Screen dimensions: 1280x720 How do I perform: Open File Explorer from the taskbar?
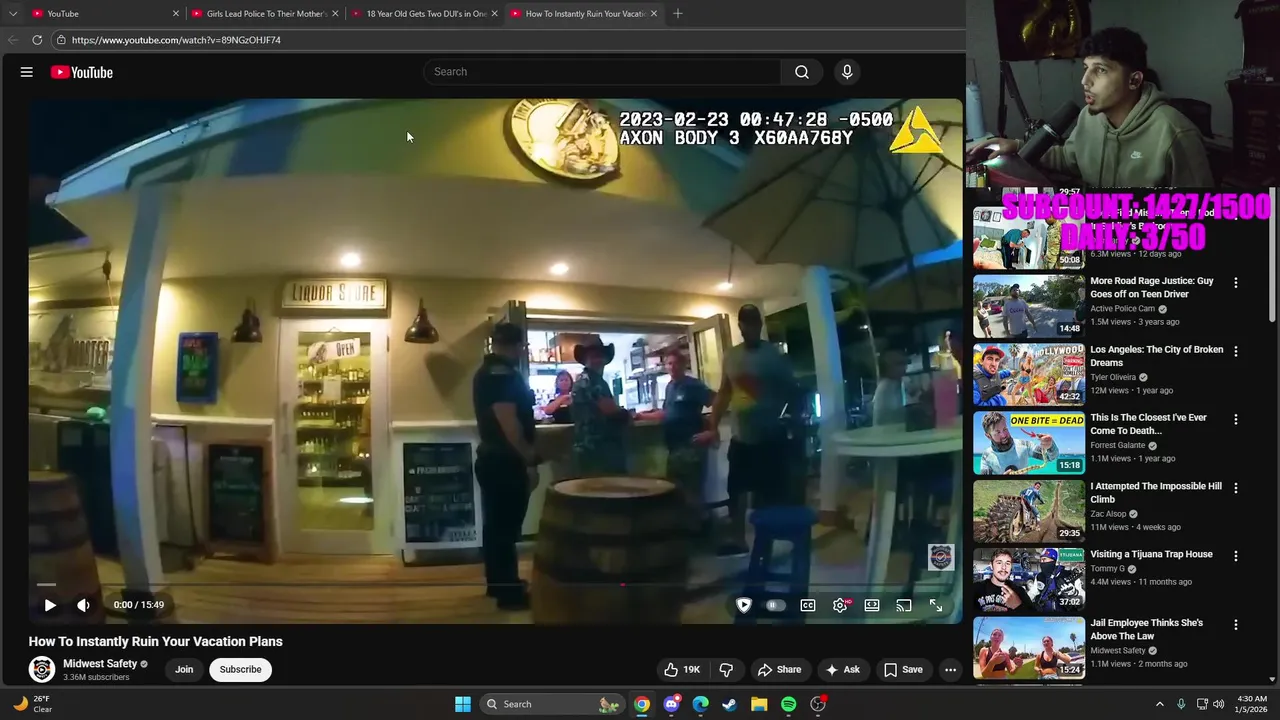click(x=759, y=704)
